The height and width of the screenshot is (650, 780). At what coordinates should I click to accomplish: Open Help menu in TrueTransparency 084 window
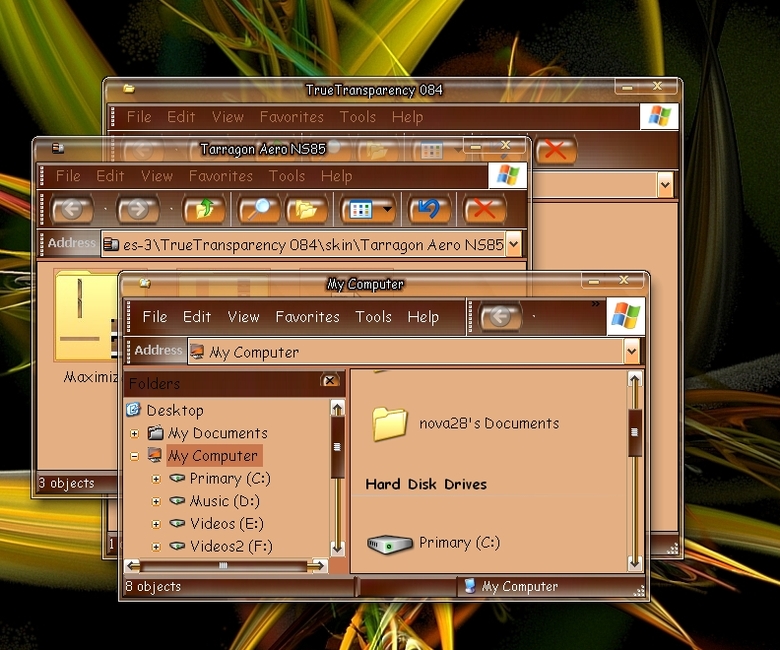[x=407, y=117]
